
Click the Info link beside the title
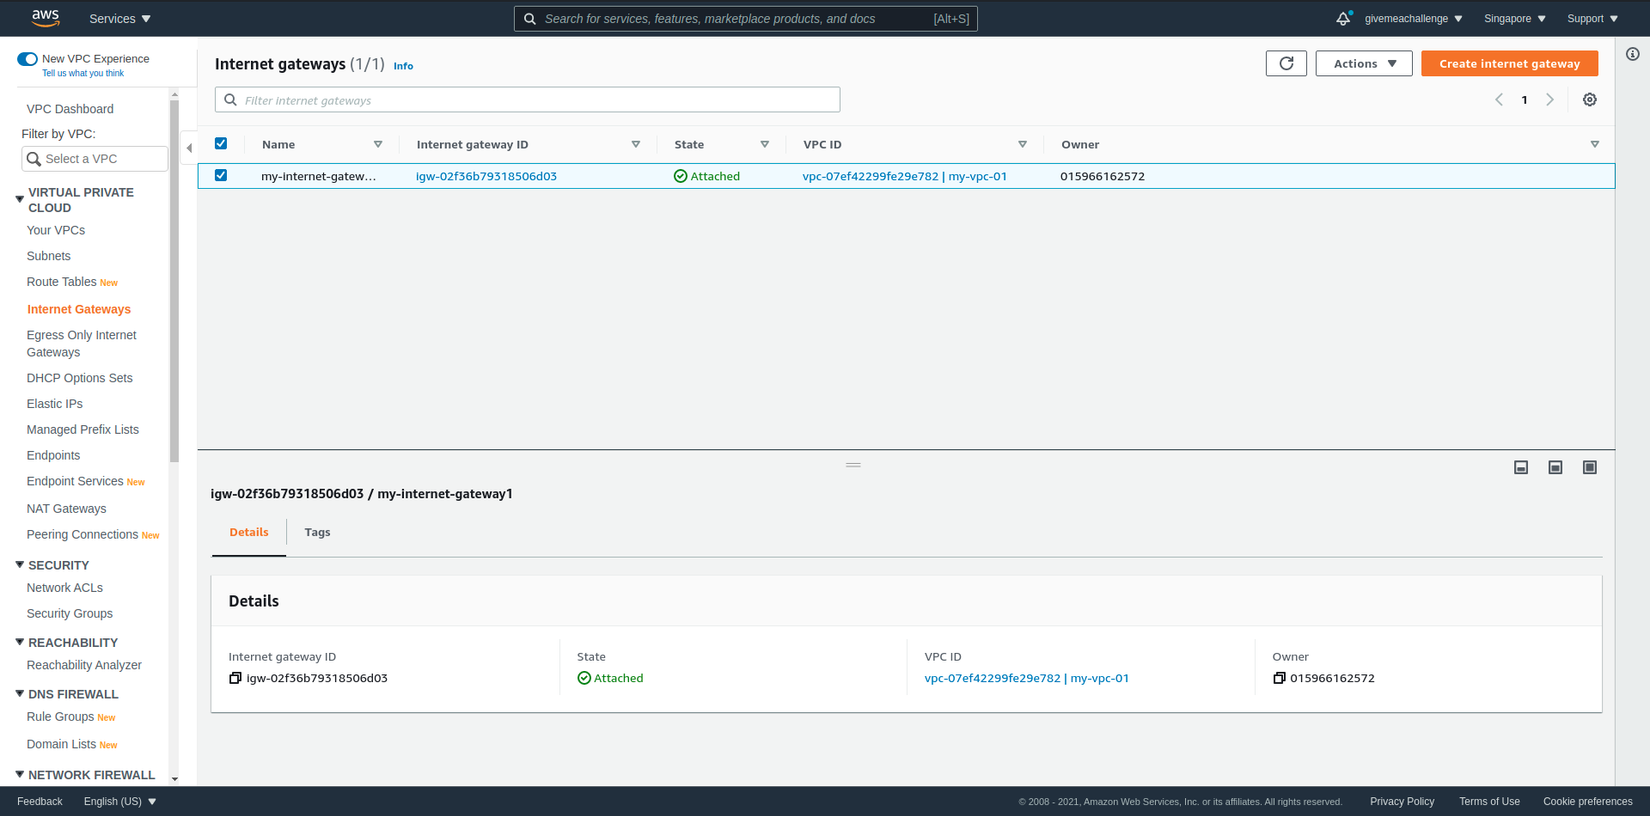coord(403,66)
